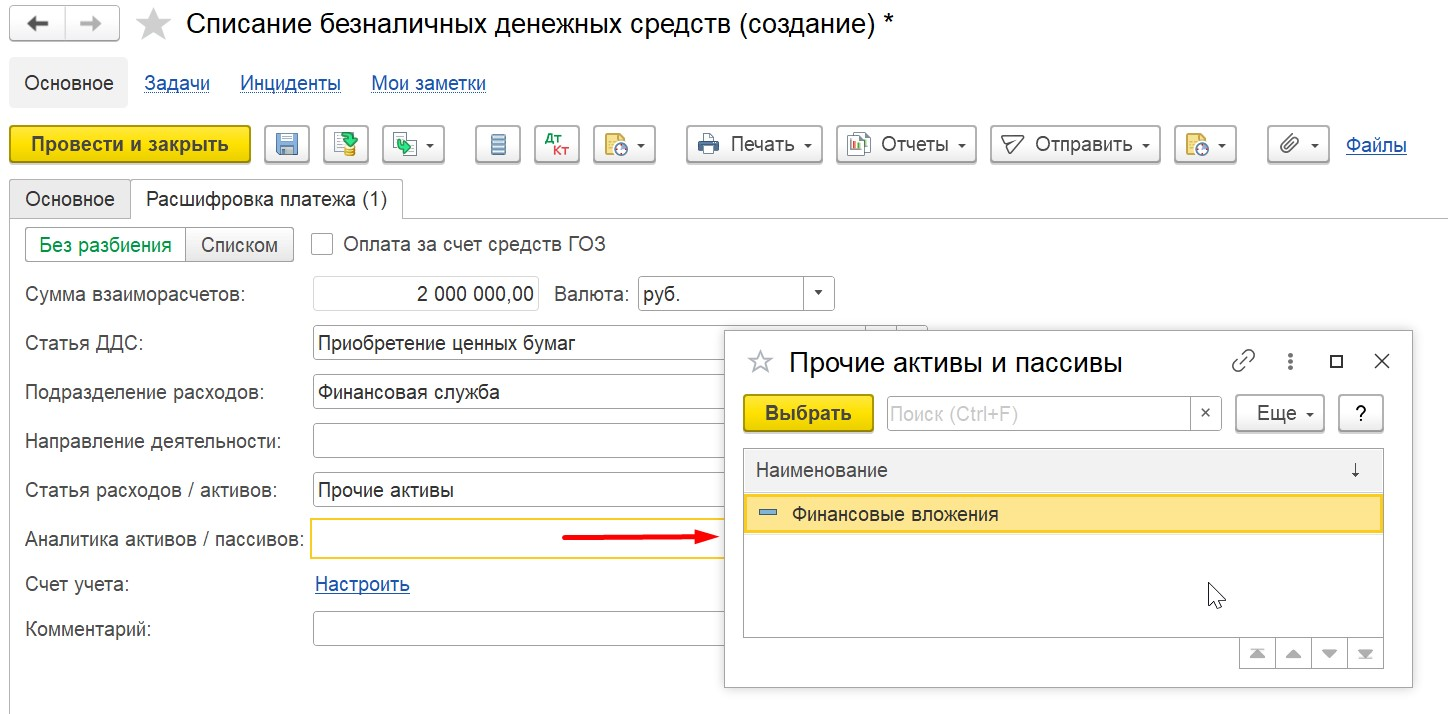The width and height of the screenshot is (1448, 714).
Task: Select the Финансовые вложения row
Action: pyautogui.click(x=1063, y=514)
